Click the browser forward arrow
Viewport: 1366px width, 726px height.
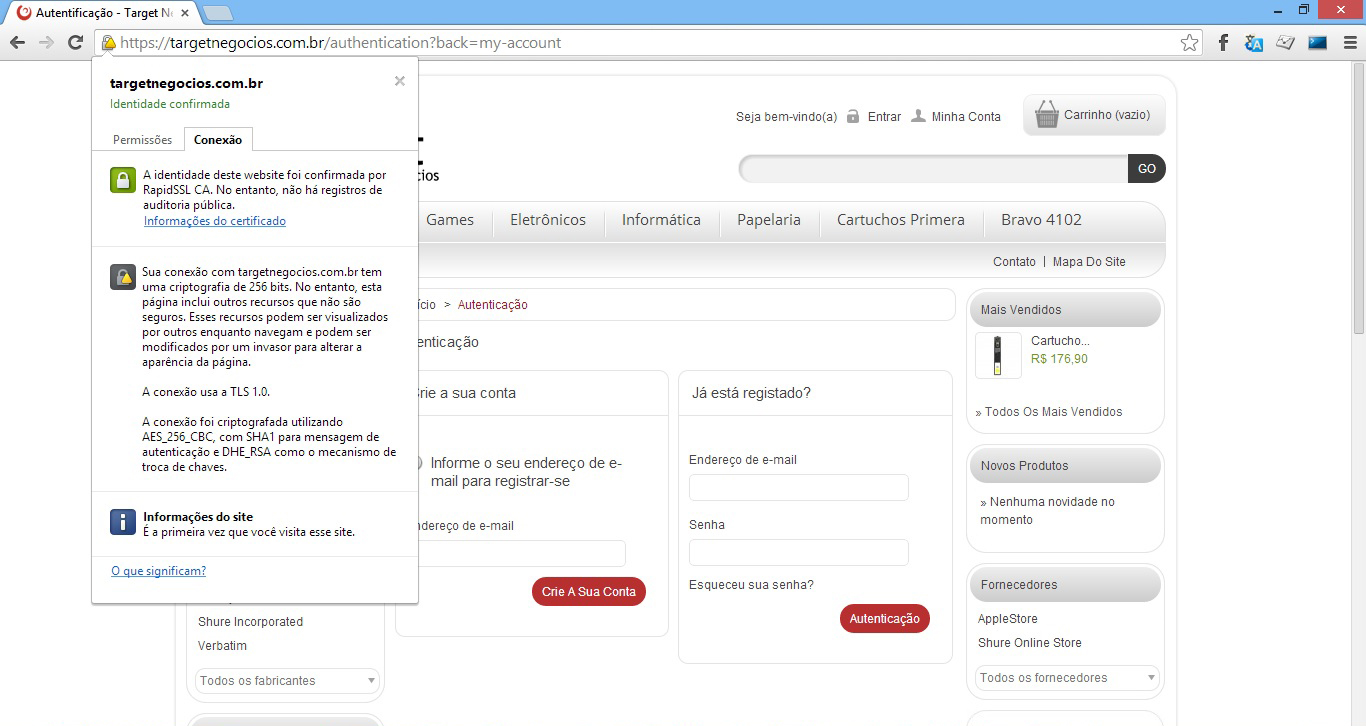click(x=46, y=42)
